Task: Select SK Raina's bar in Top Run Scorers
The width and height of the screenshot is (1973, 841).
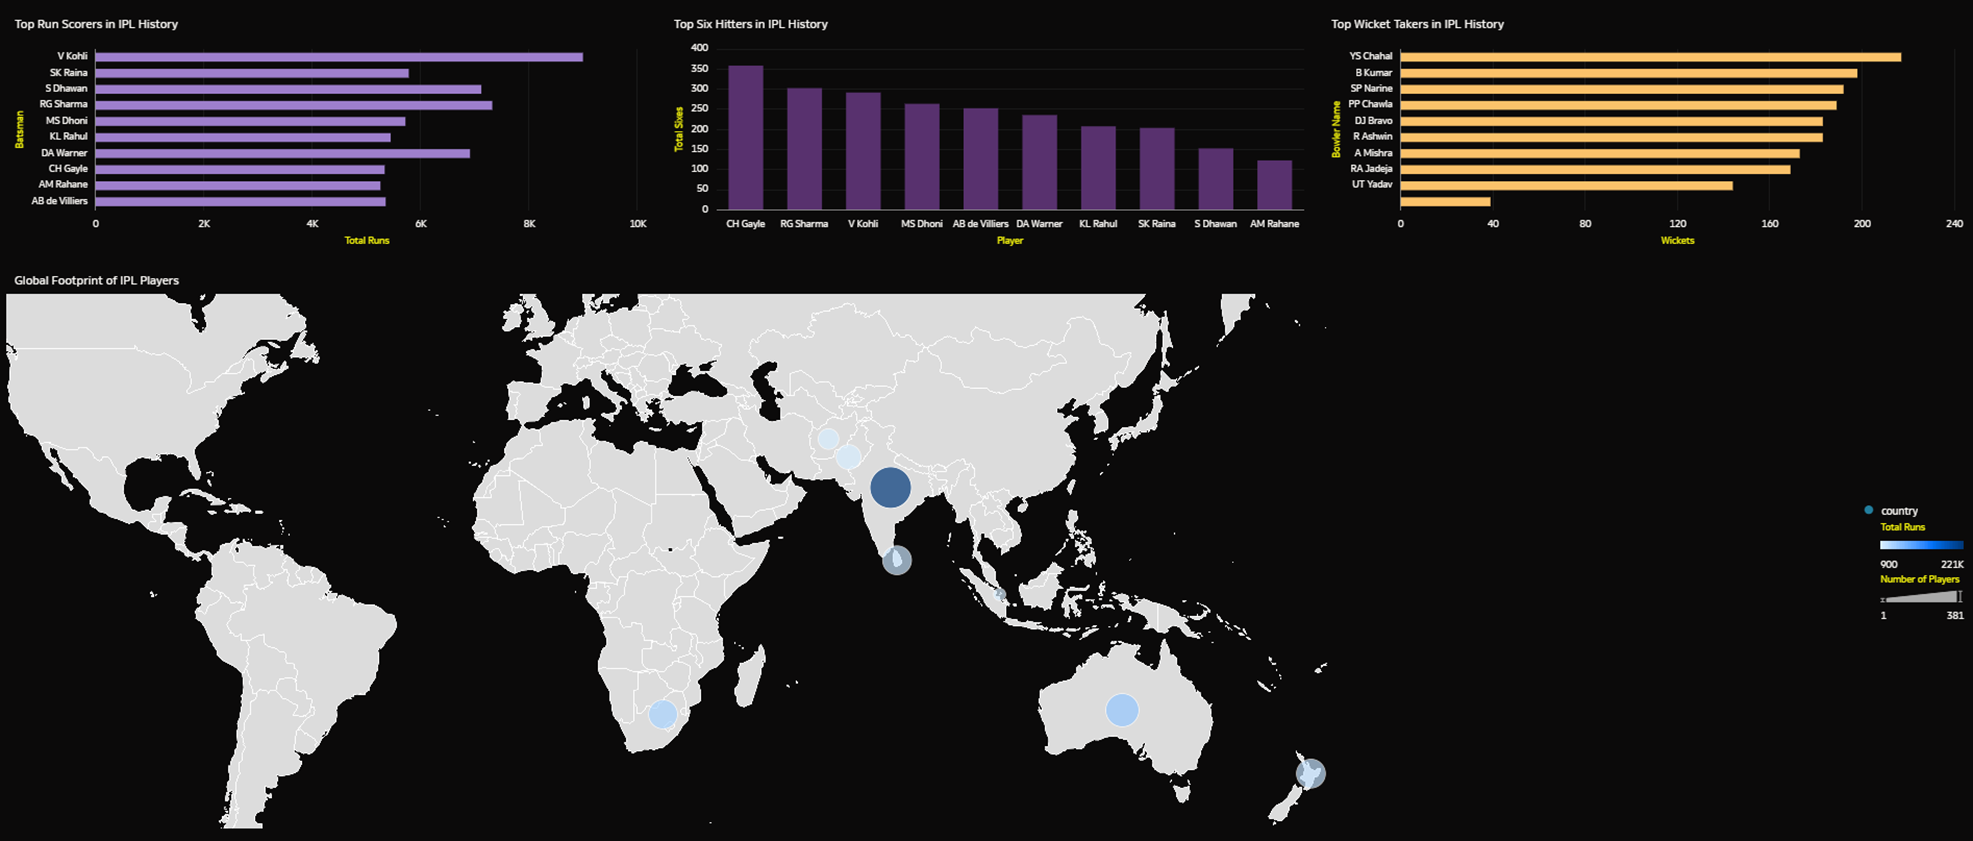Action: click(252, 73)
